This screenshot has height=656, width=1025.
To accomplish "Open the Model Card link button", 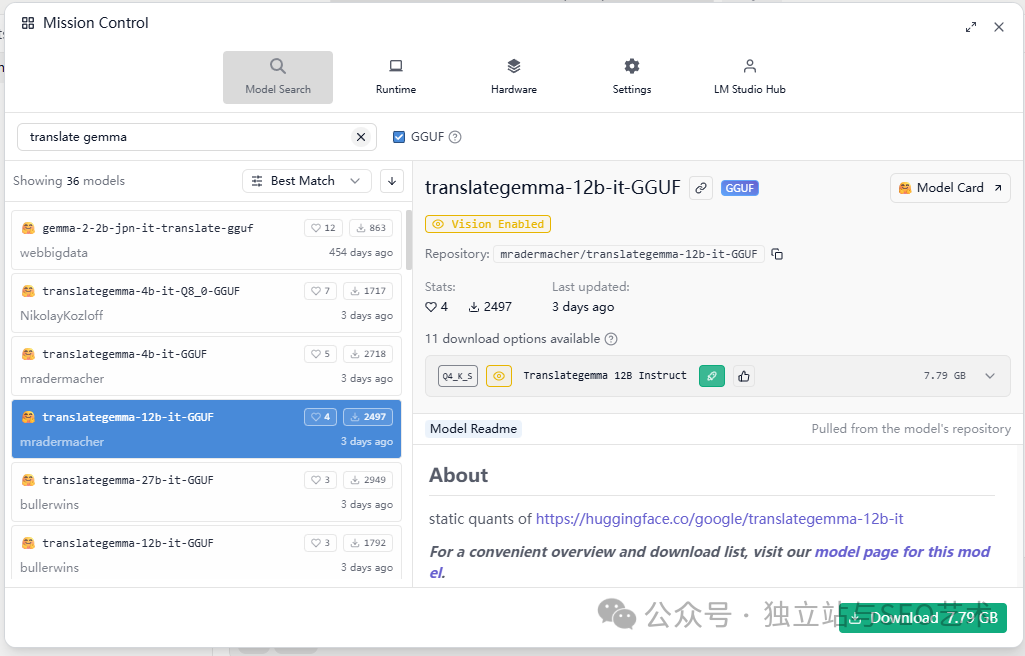I will point(950,188).
